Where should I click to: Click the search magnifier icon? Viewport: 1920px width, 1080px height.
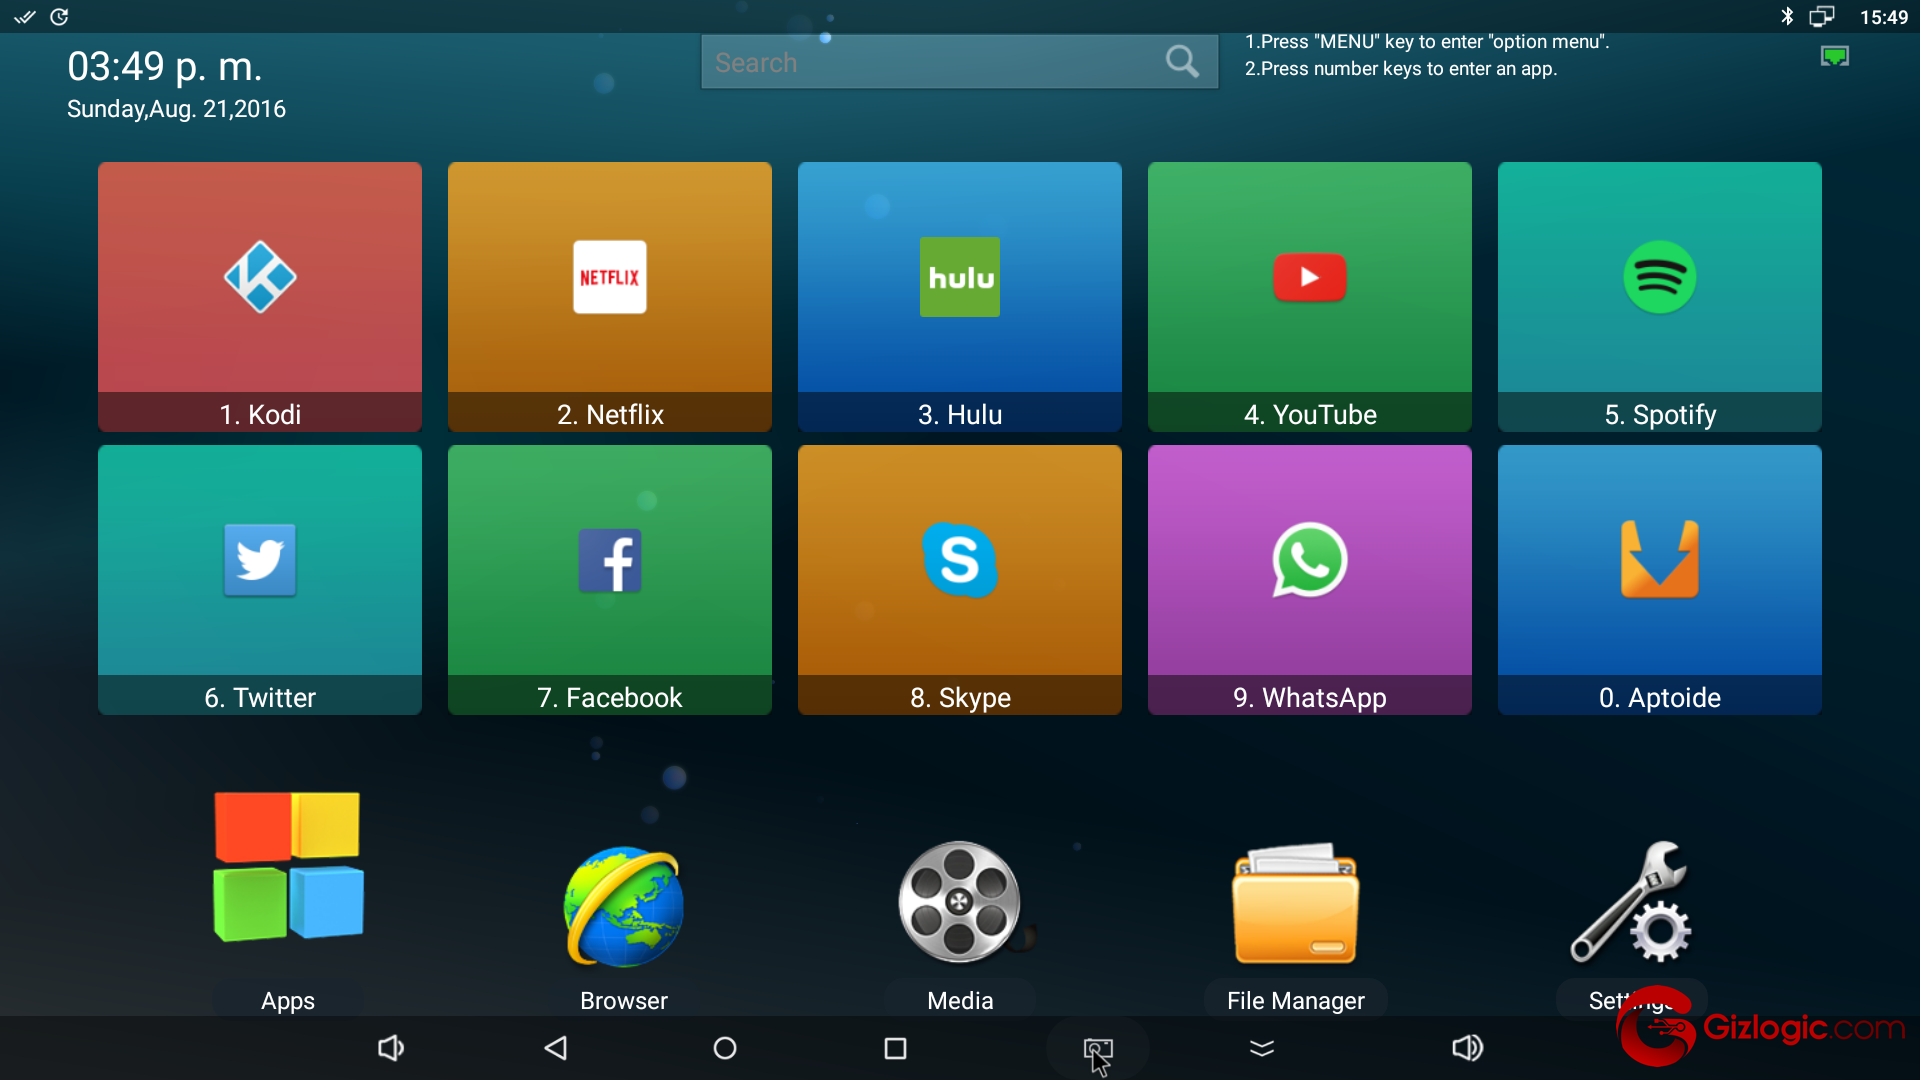click(x=1182, y=62)
